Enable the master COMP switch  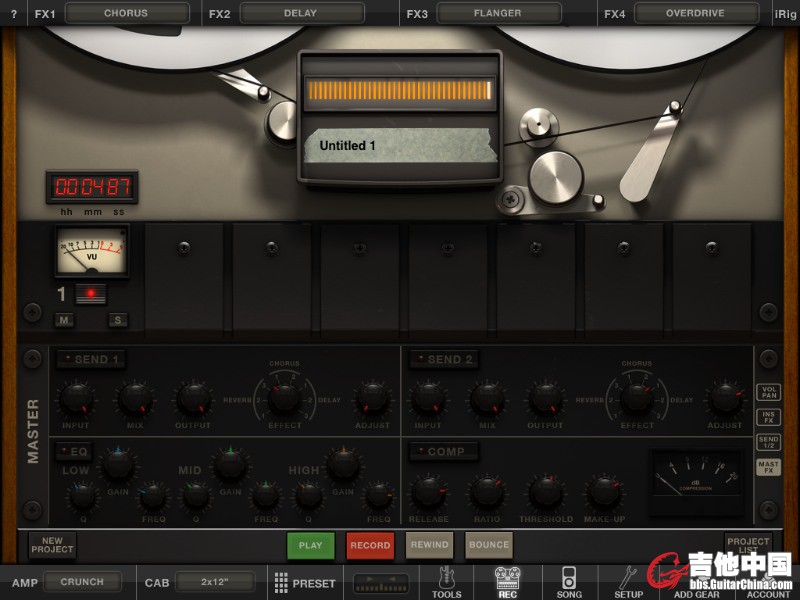point(444,452)
